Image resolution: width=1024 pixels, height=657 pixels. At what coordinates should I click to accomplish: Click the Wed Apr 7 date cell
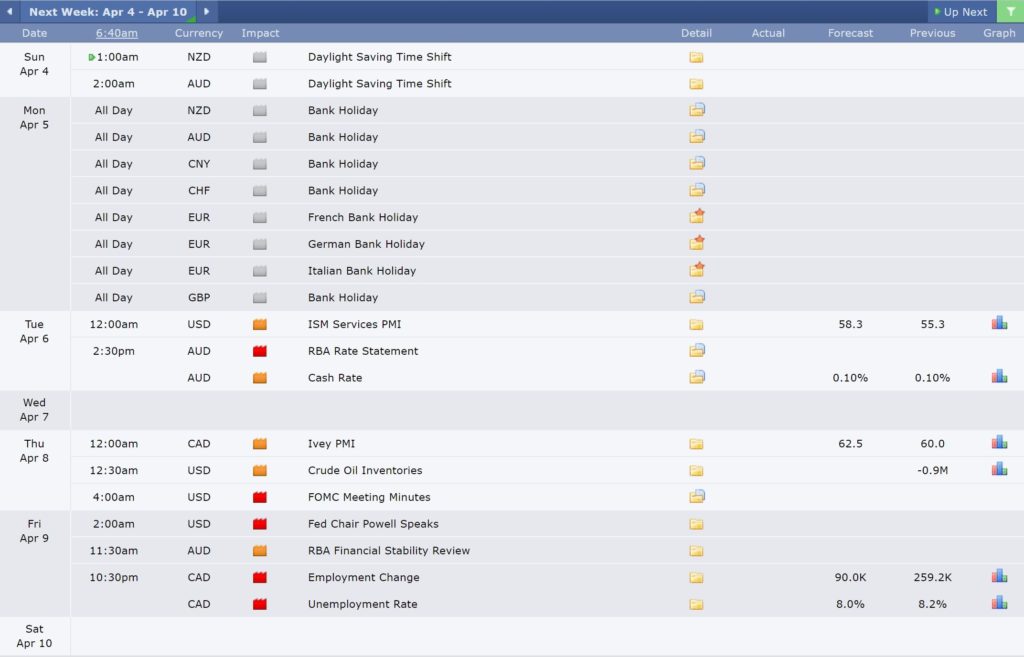(34, 409)
